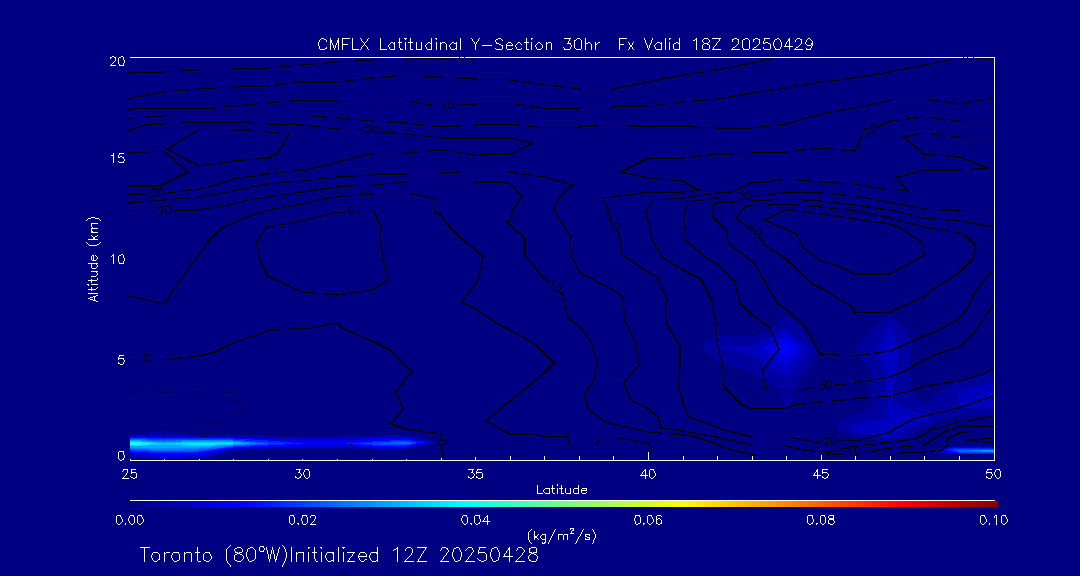Click the blue shaded flux patch near latitude 44
The width and height of the screenshot is (1080, 576).
coord(787,349)
